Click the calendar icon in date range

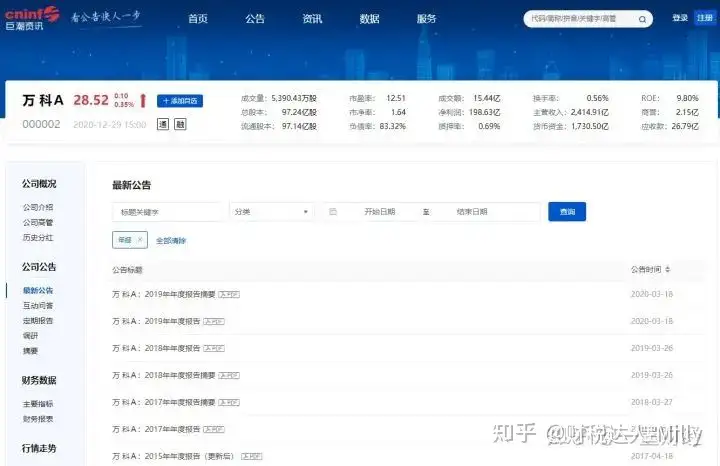click(333, 212)
